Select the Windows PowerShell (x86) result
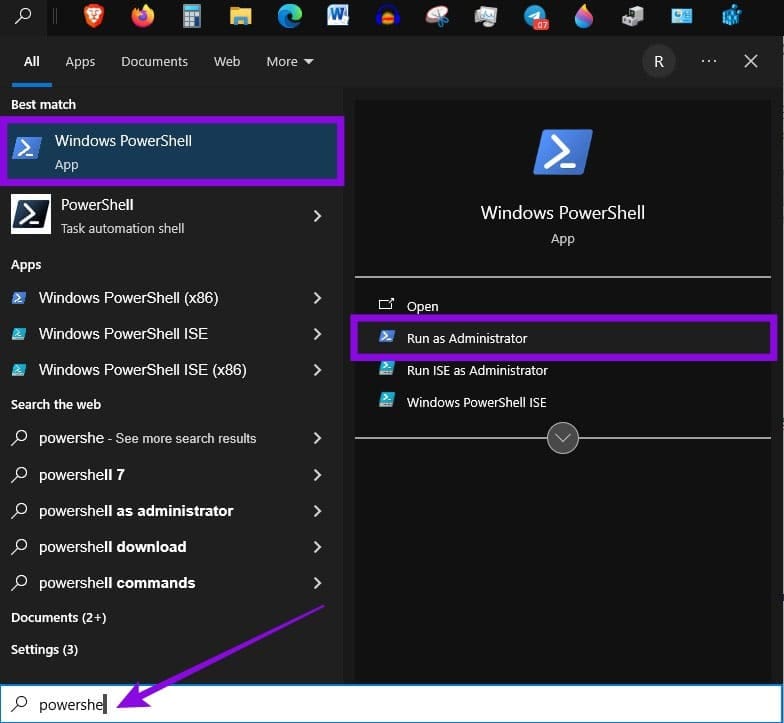The image size is (784, 723). (x=170, y=298)
